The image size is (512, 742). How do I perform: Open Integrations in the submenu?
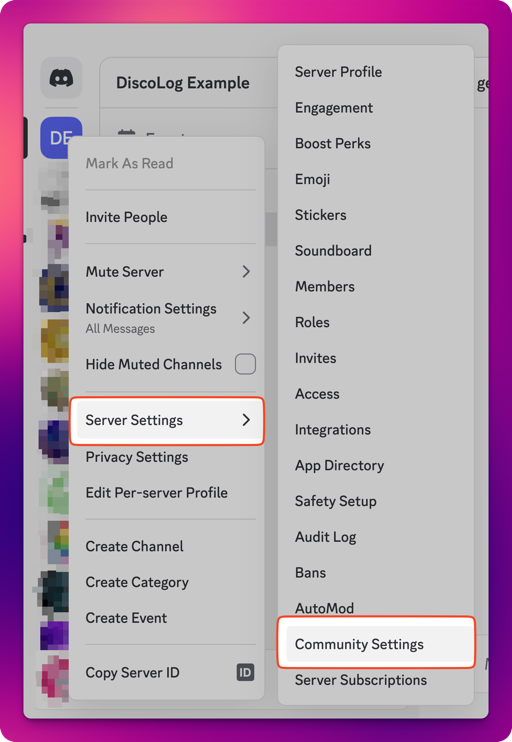[376, 430]
